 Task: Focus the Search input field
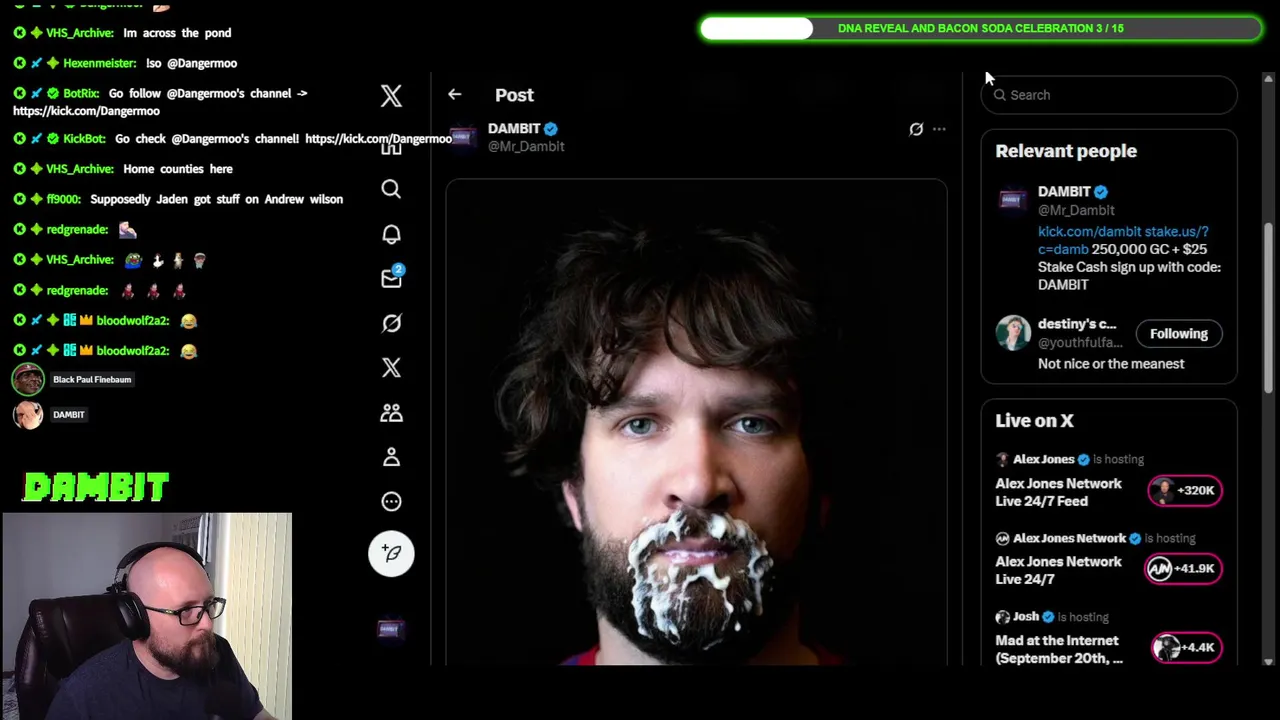[x=1110, y=95]
